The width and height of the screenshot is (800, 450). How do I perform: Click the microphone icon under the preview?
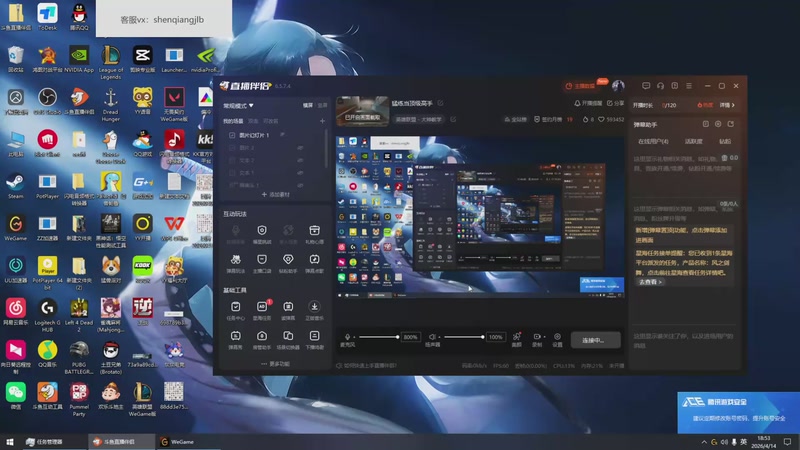347,337
